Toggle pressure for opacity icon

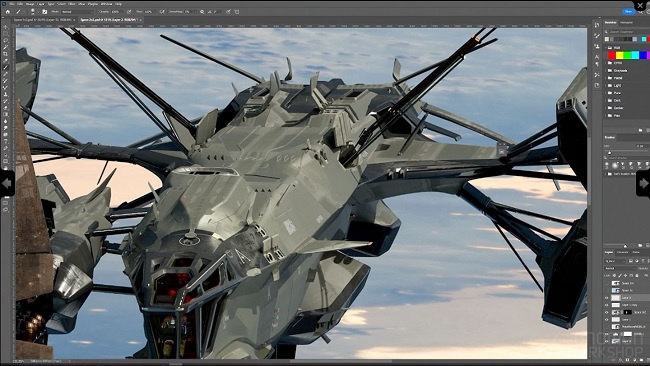[x=129, y=12]
